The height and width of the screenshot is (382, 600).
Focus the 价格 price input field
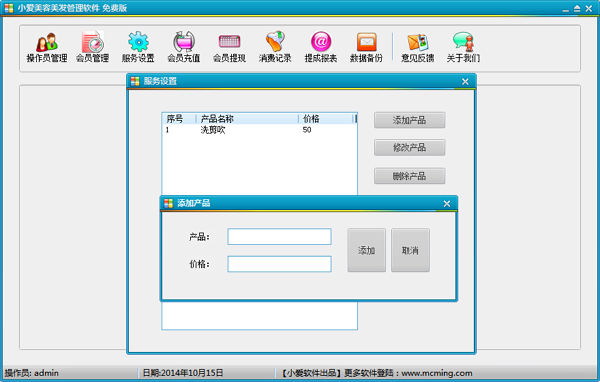pos(279,264)
